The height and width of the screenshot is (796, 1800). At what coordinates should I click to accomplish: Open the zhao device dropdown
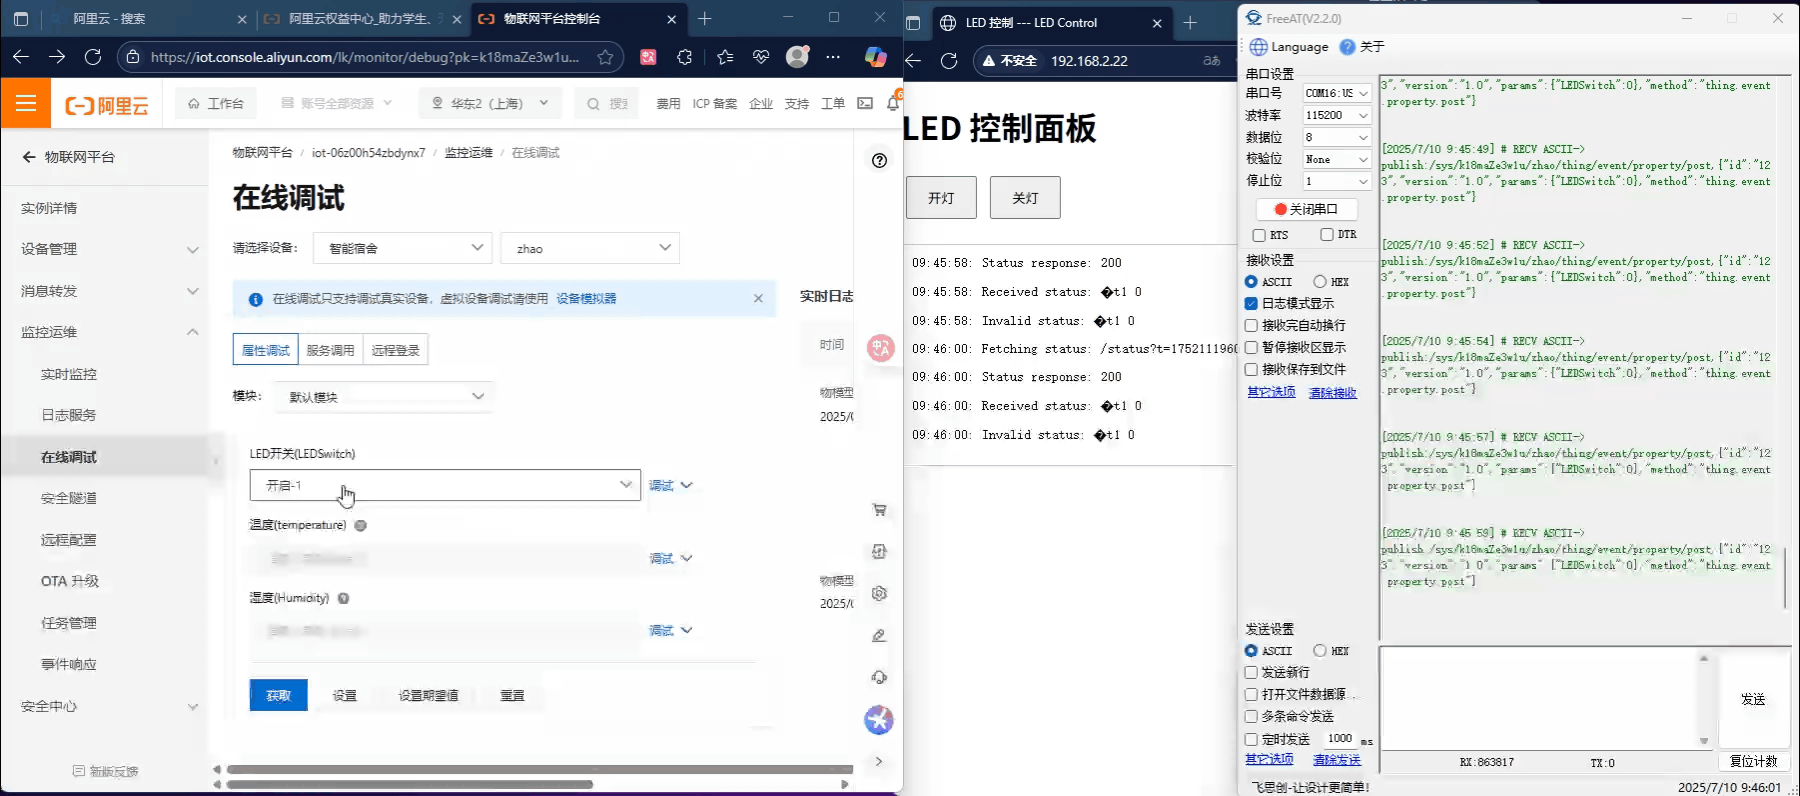point(590,248)
